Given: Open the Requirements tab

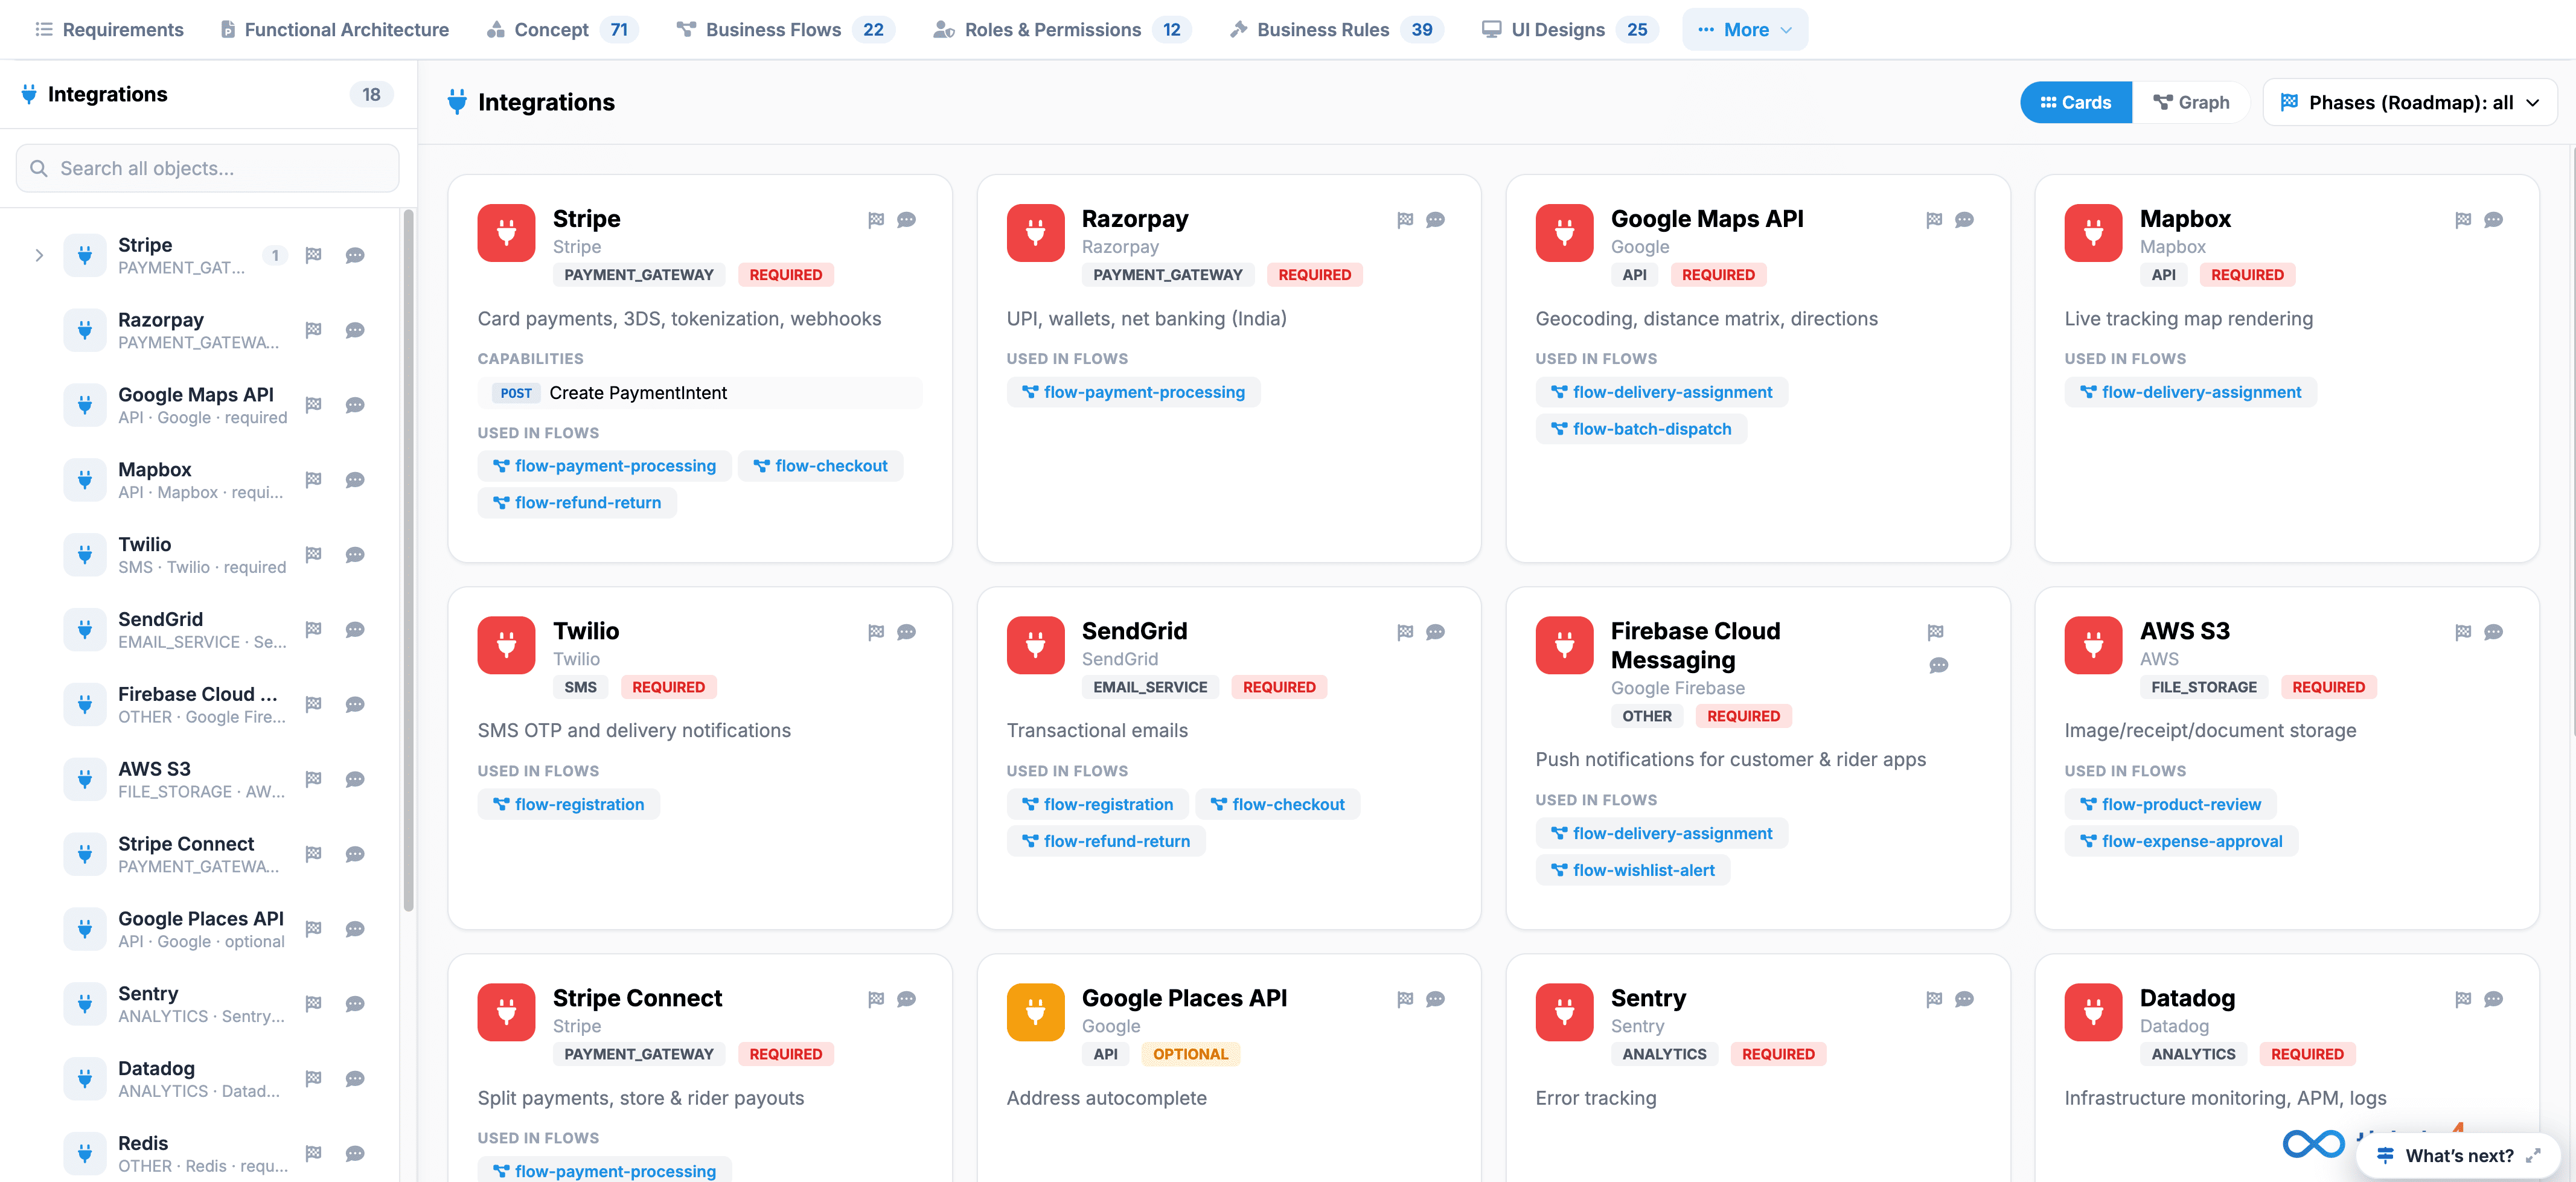Looking at the screenshot, I should (x=109, y=29).
